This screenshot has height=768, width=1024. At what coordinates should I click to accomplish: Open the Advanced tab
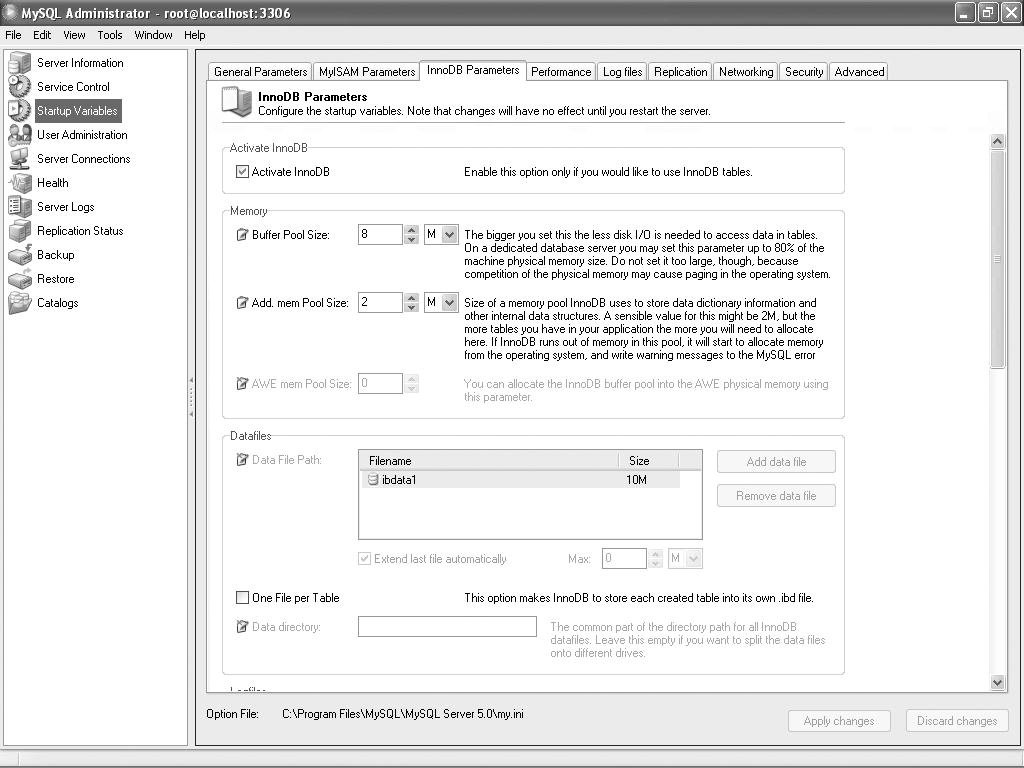[859, 72]
